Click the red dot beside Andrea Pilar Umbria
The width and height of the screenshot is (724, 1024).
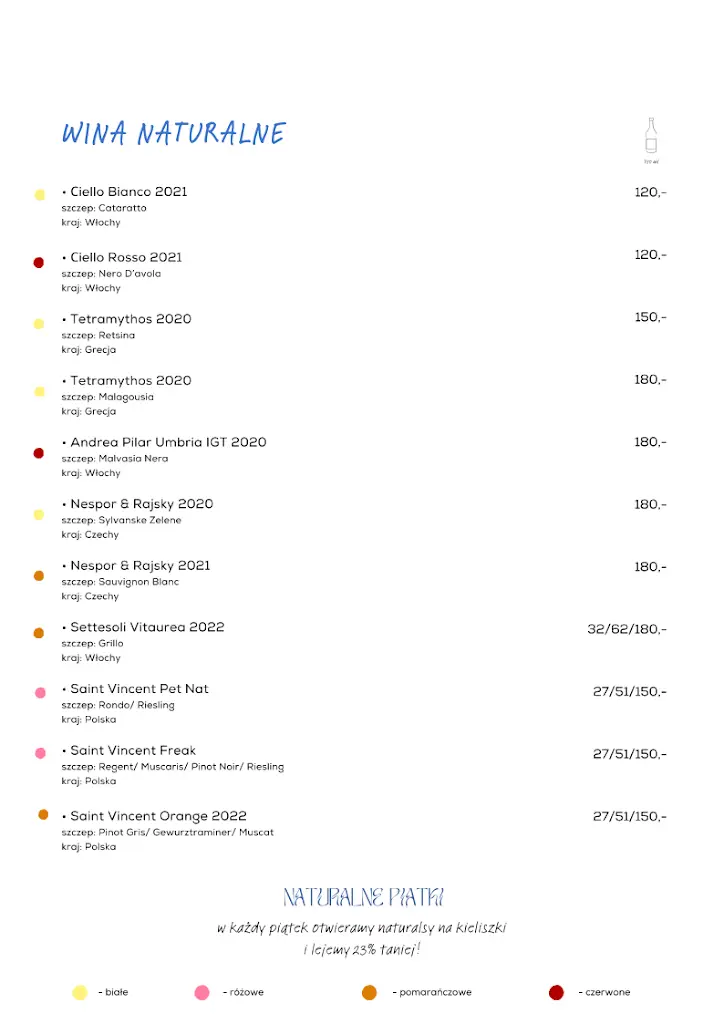point(39,453)
